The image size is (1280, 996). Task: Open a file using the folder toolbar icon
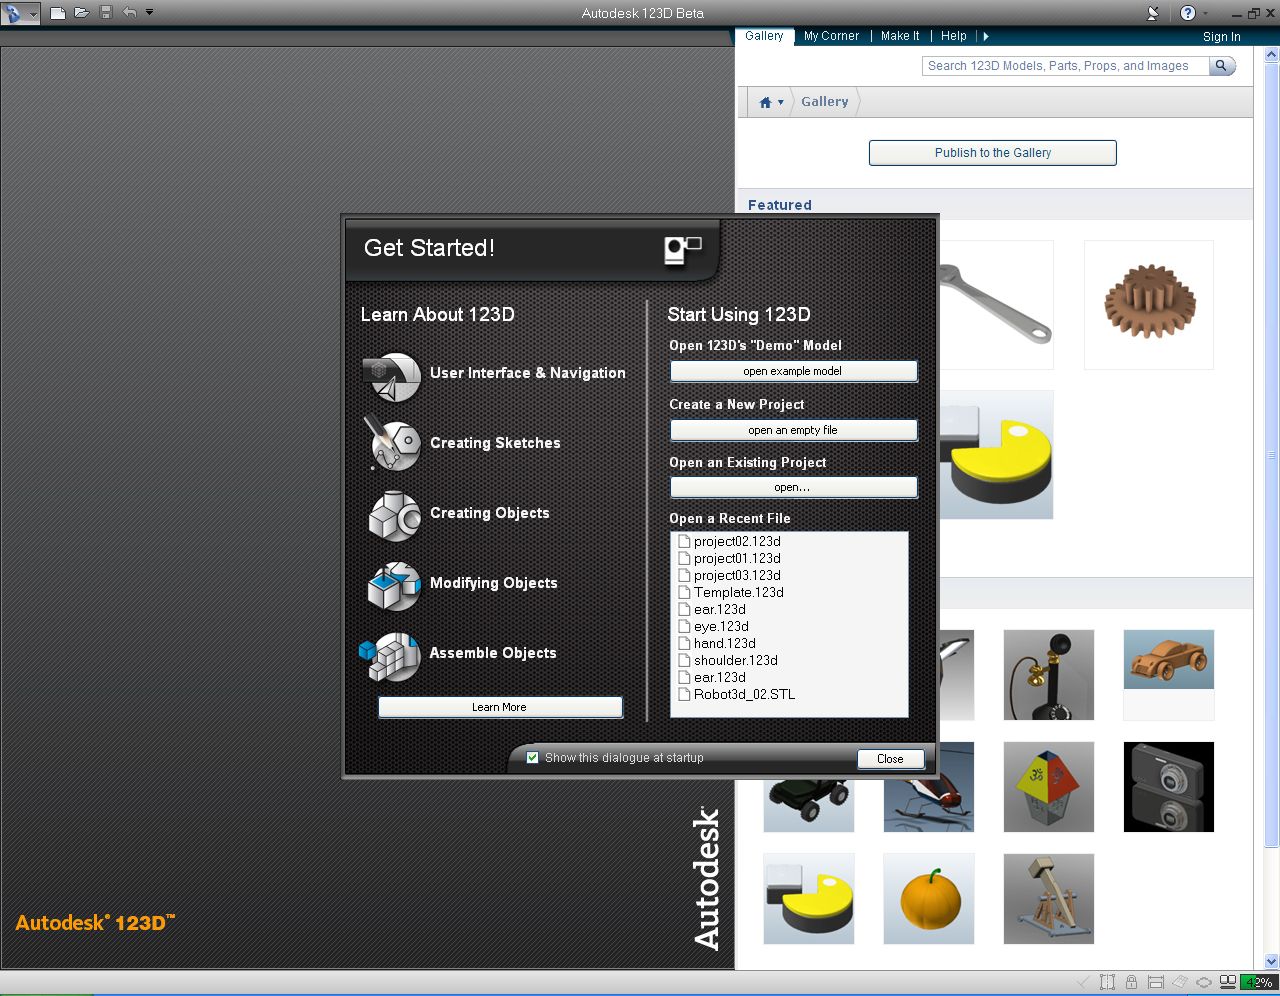pyautogui.click(x=81, y=13)
